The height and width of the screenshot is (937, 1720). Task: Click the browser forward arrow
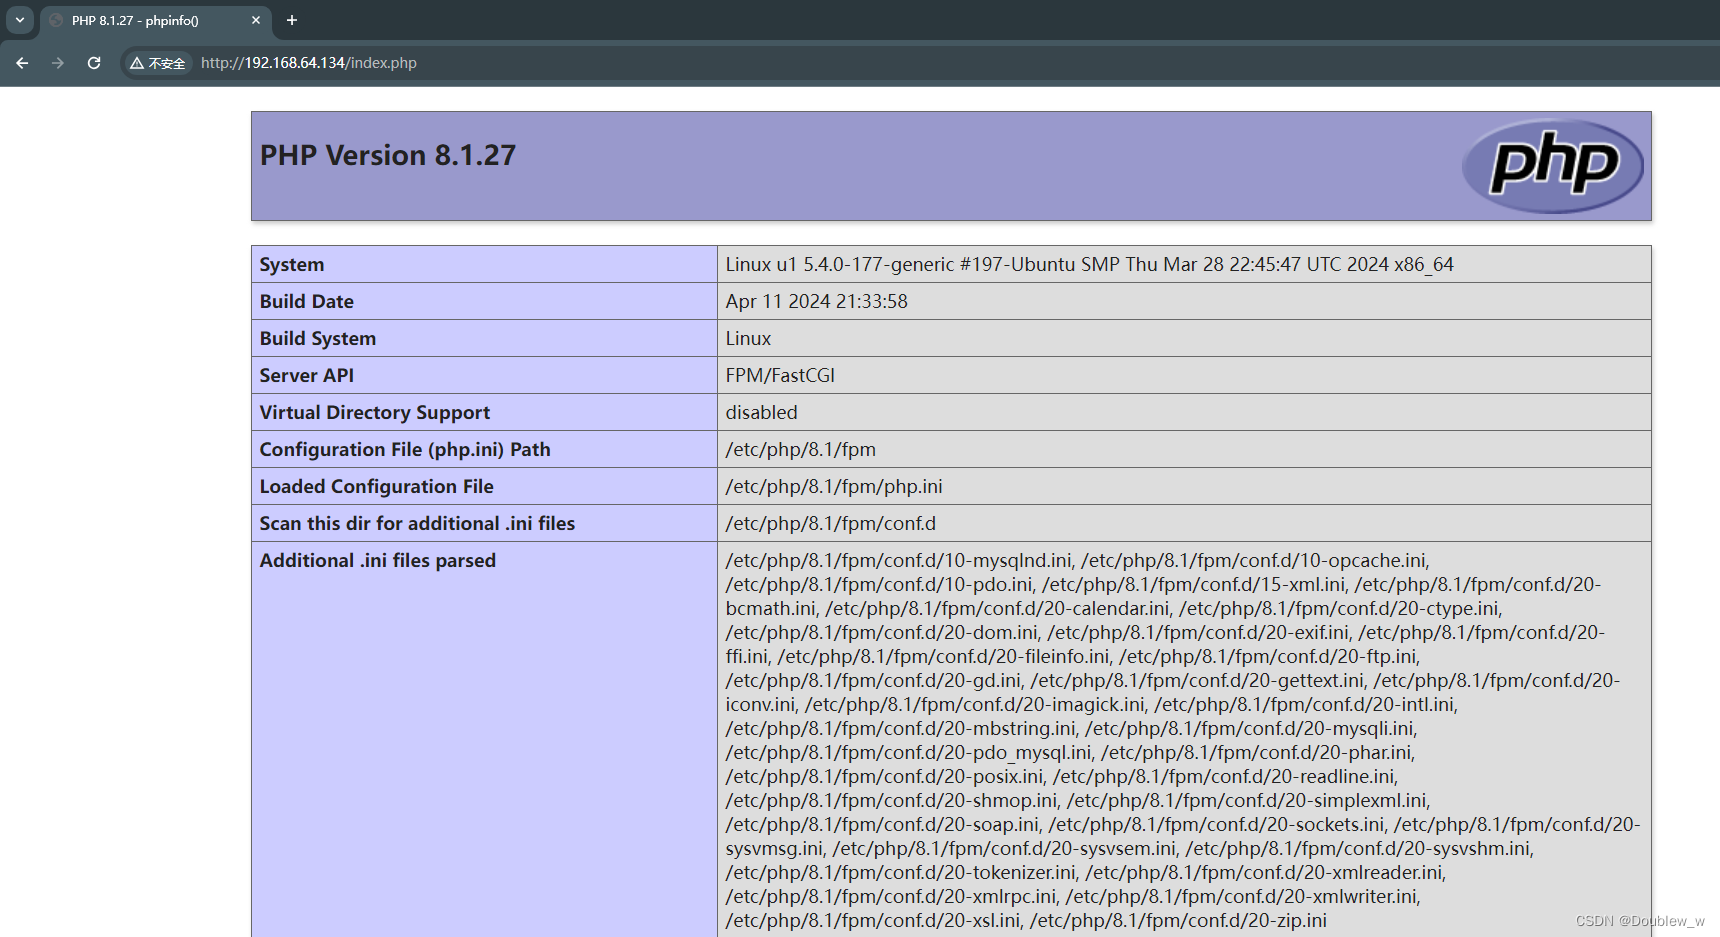click(x=58, y=63)
